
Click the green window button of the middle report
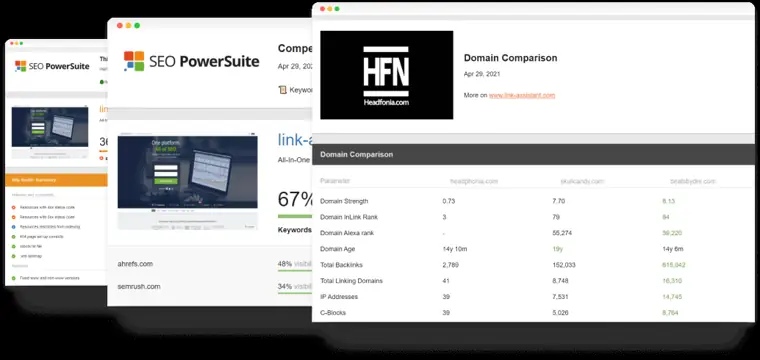[137, 25]
